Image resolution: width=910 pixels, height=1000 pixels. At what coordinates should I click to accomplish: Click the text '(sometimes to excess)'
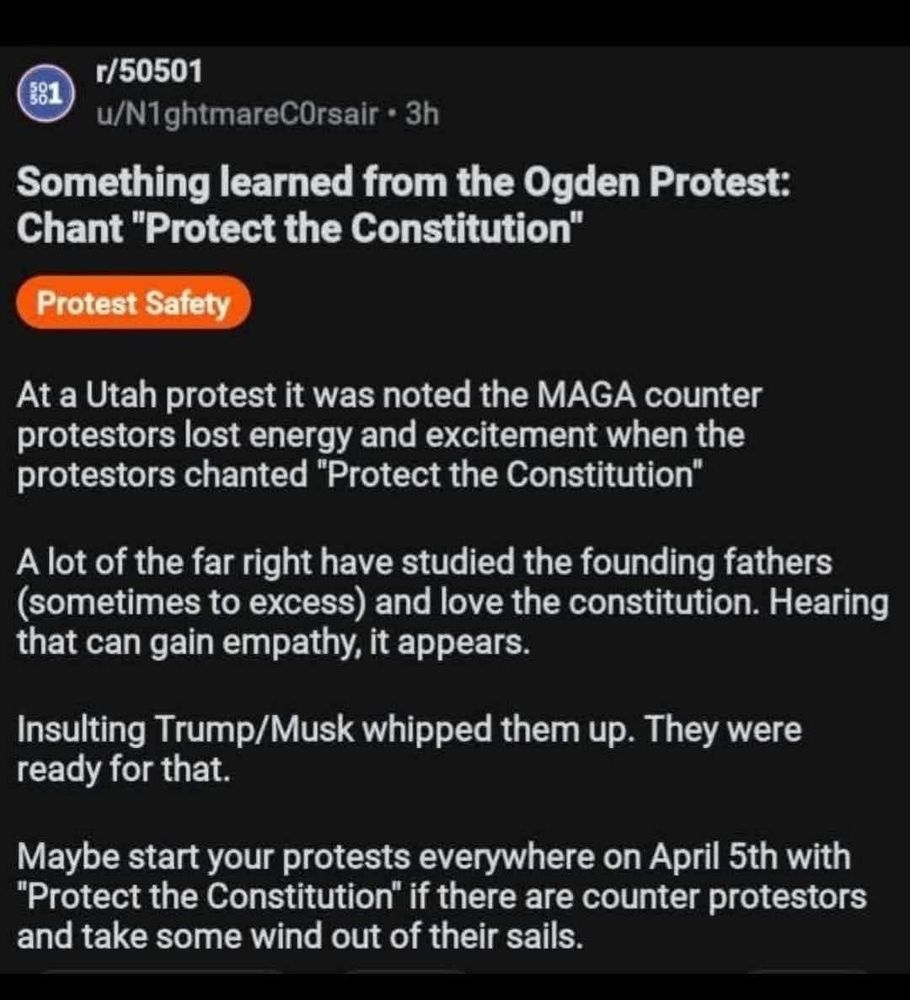191,603
